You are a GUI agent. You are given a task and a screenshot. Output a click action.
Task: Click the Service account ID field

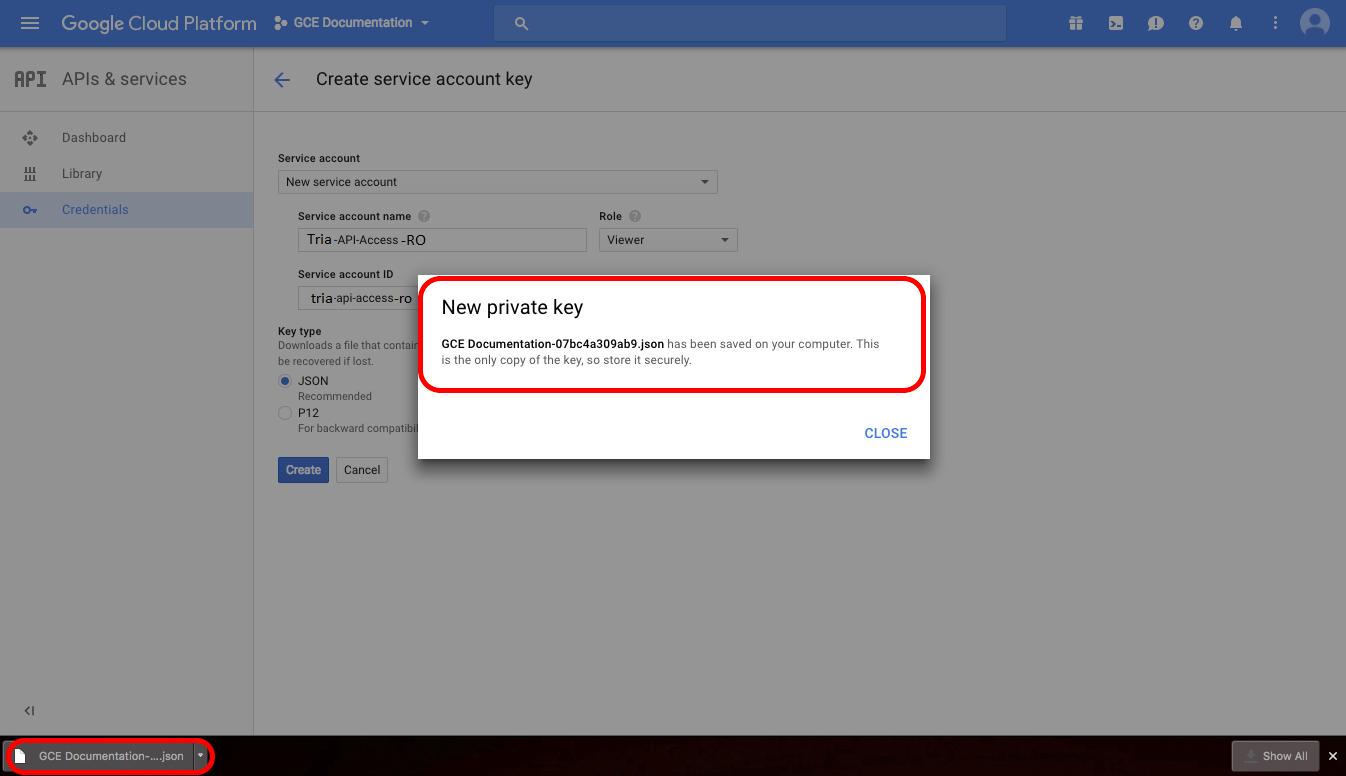tap(358, 298)
